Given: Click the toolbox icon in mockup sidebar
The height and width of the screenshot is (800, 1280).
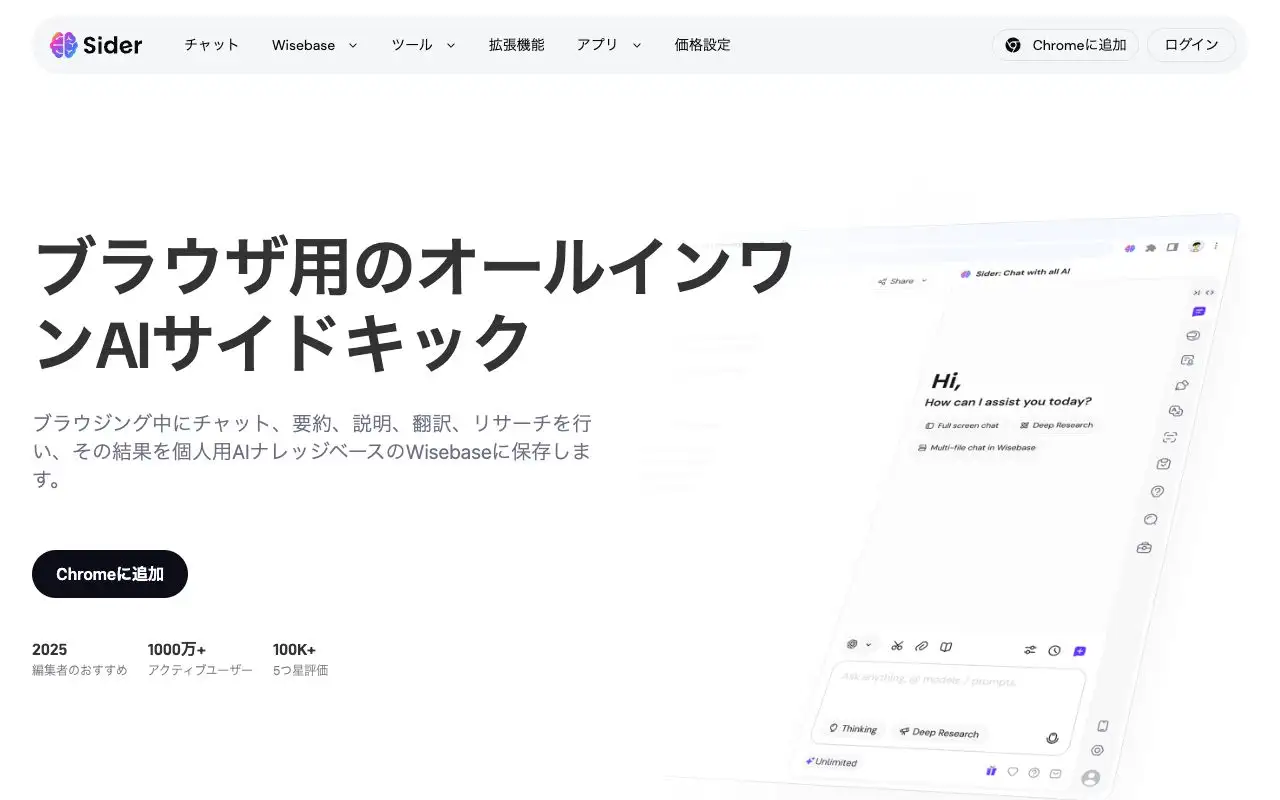Looking at the screenshot, I should point(1145,547).
